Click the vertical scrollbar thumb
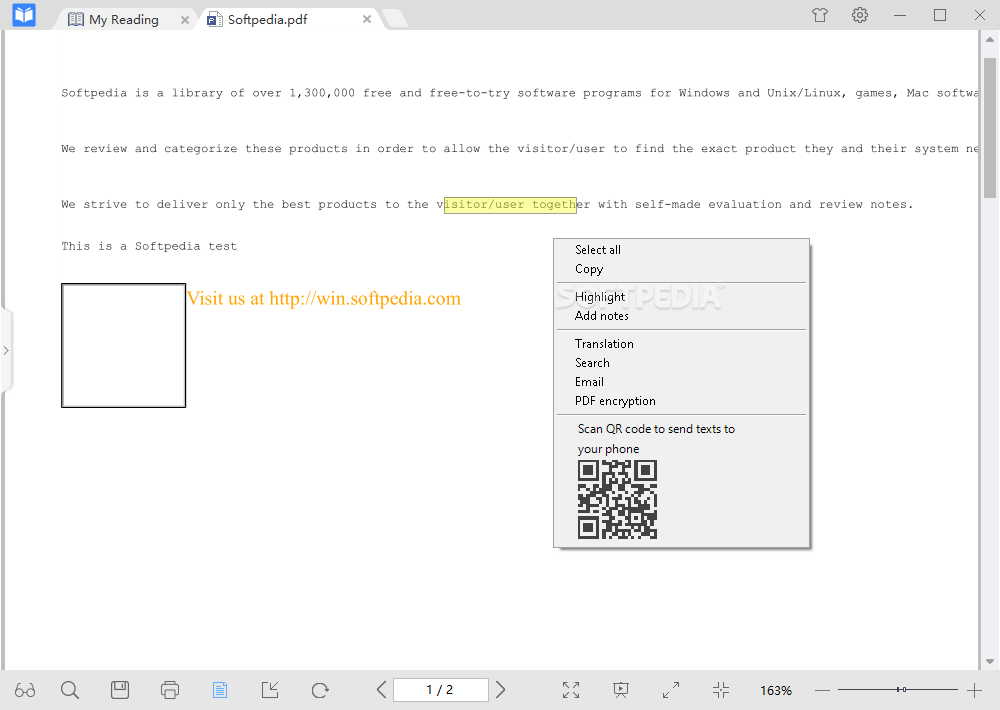The image size is (1000, 710). (990, 128)
